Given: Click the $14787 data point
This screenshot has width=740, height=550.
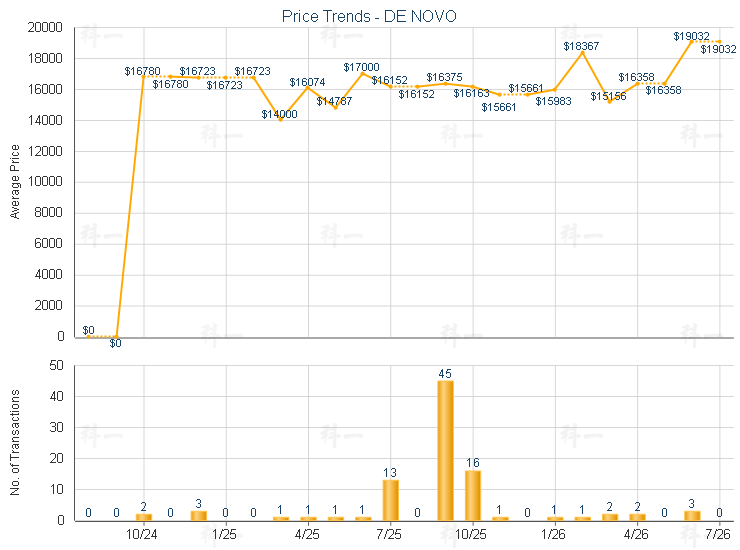Looking at the screenshot, I should pos(336,108).
